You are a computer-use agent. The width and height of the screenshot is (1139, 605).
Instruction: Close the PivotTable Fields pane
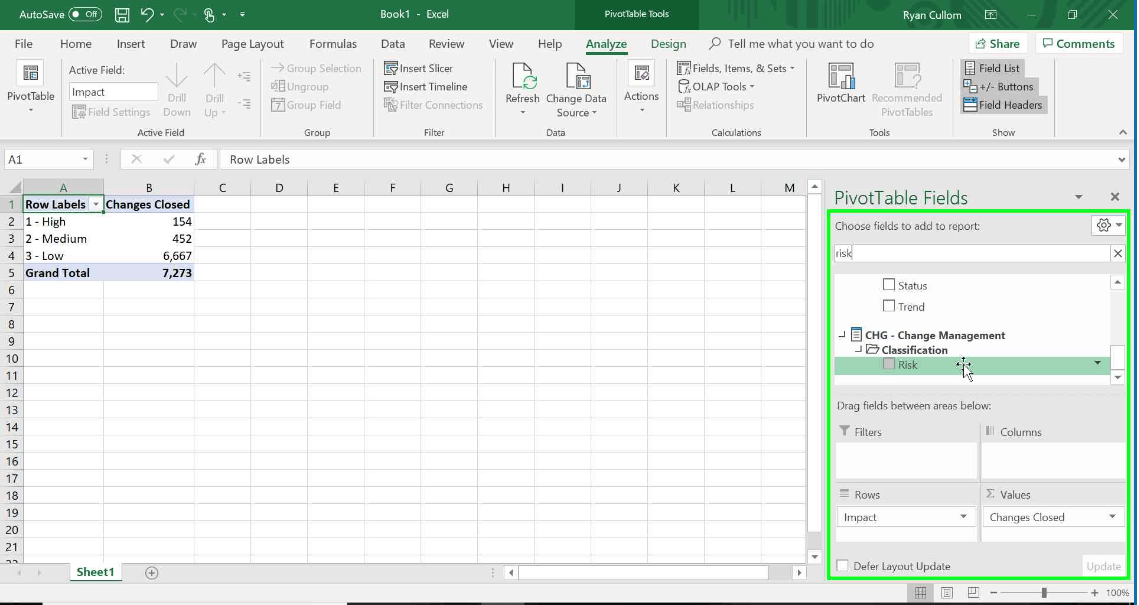coord(1115,197)
